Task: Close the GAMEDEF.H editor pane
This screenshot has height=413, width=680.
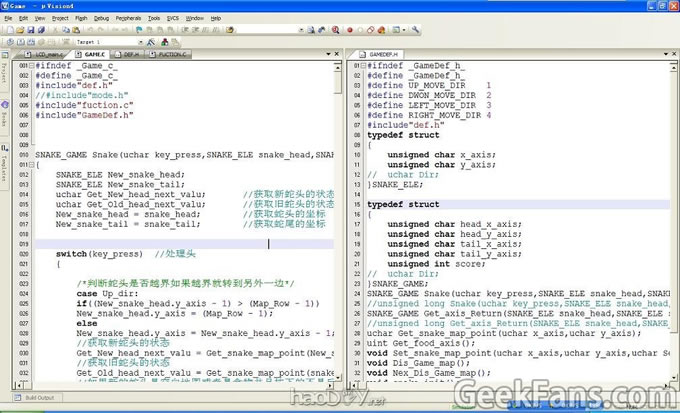Action: pyautogui.click(x=674, y=54)
